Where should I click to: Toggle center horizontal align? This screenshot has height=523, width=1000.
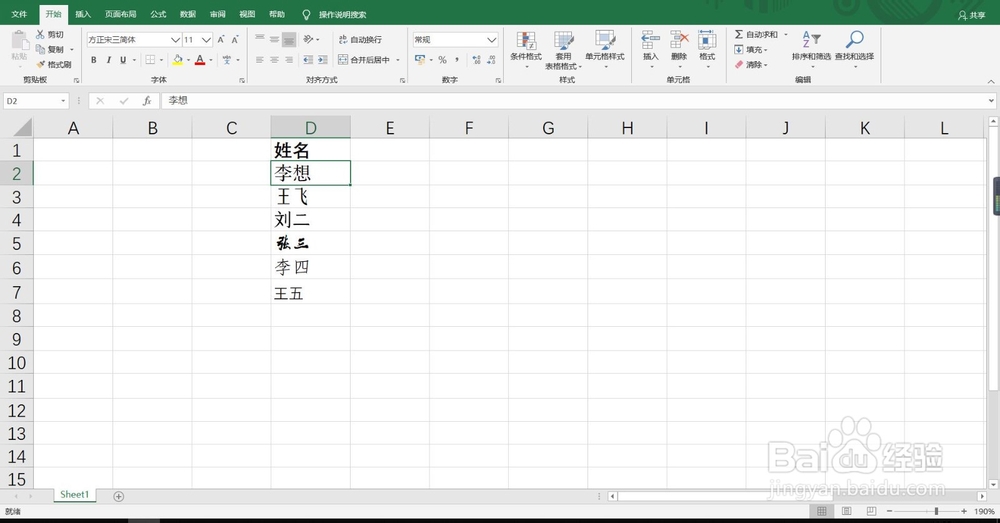pyautogui.click(x=274, y=60)
